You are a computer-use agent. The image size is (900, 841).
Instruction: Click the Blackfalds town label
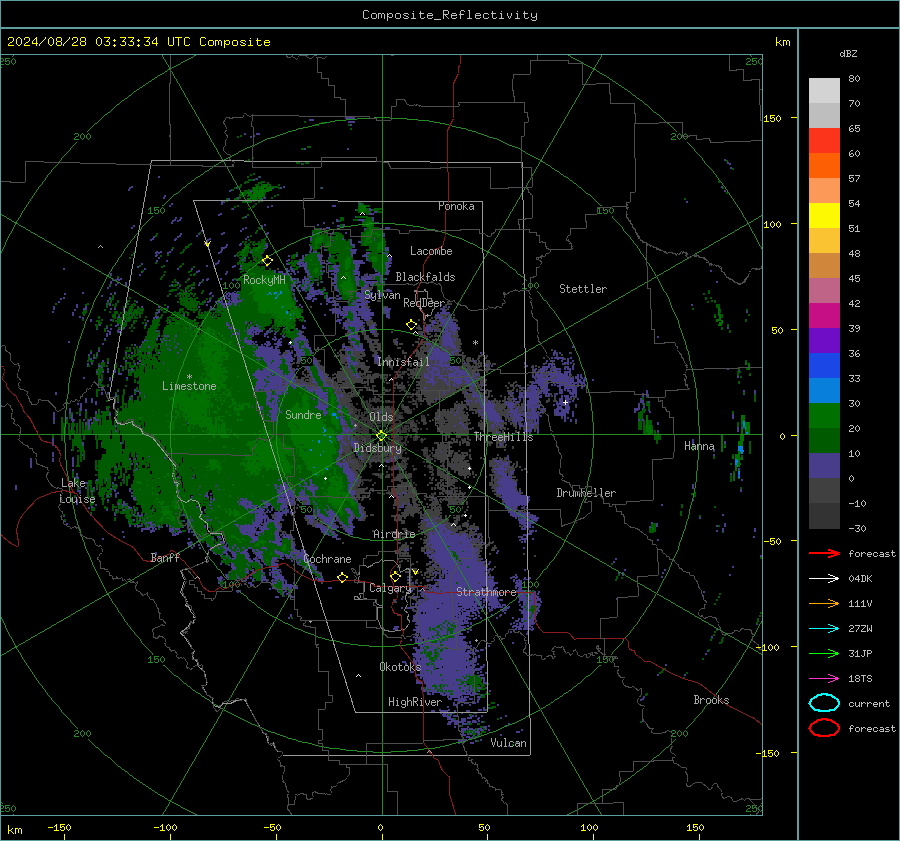tap(425, 277)
